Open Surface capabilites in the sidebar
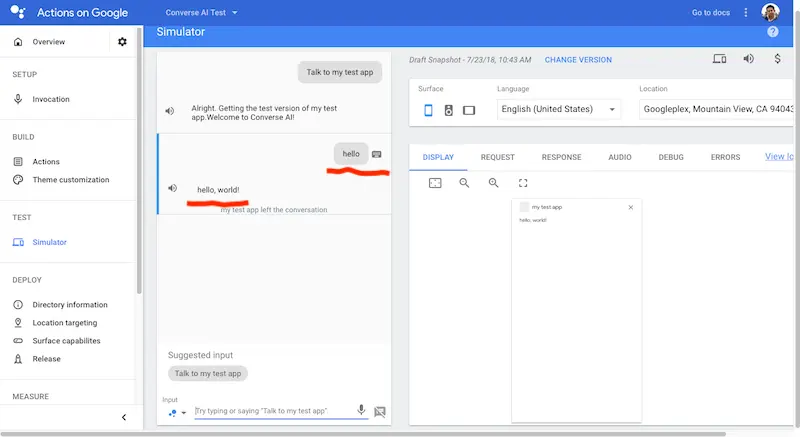This screenshot has width=800, height=437. [x=68, y=341]
